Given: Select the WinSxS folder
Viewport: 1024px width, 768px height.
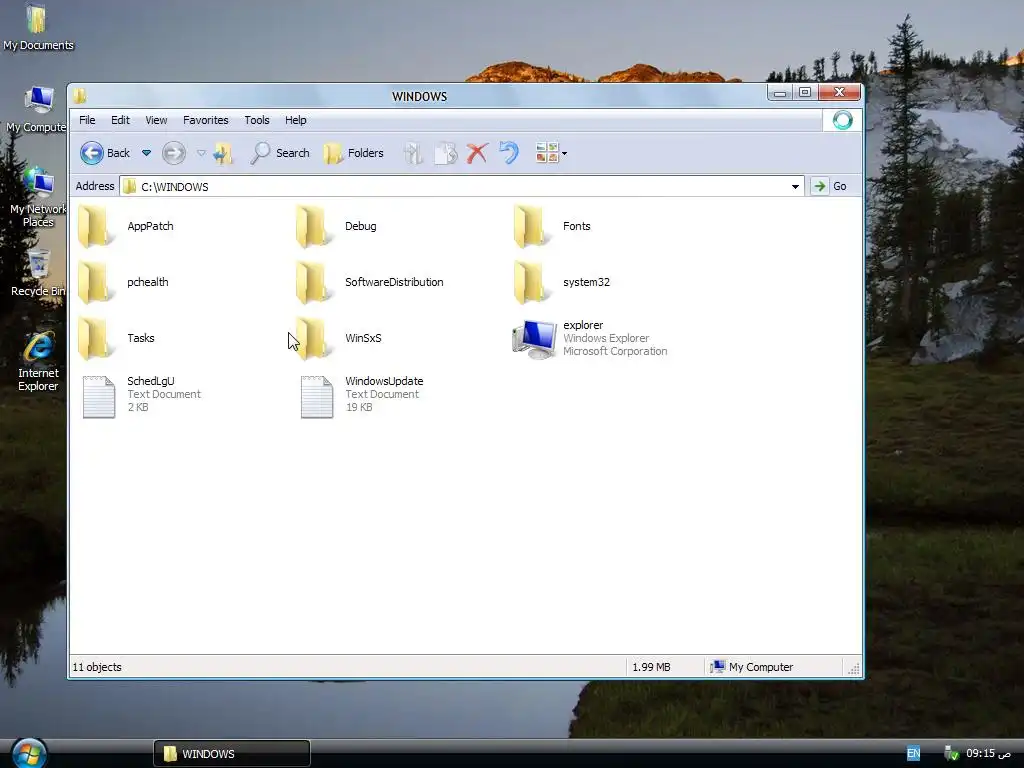Looking at the screenshot, I should (338, 338).
